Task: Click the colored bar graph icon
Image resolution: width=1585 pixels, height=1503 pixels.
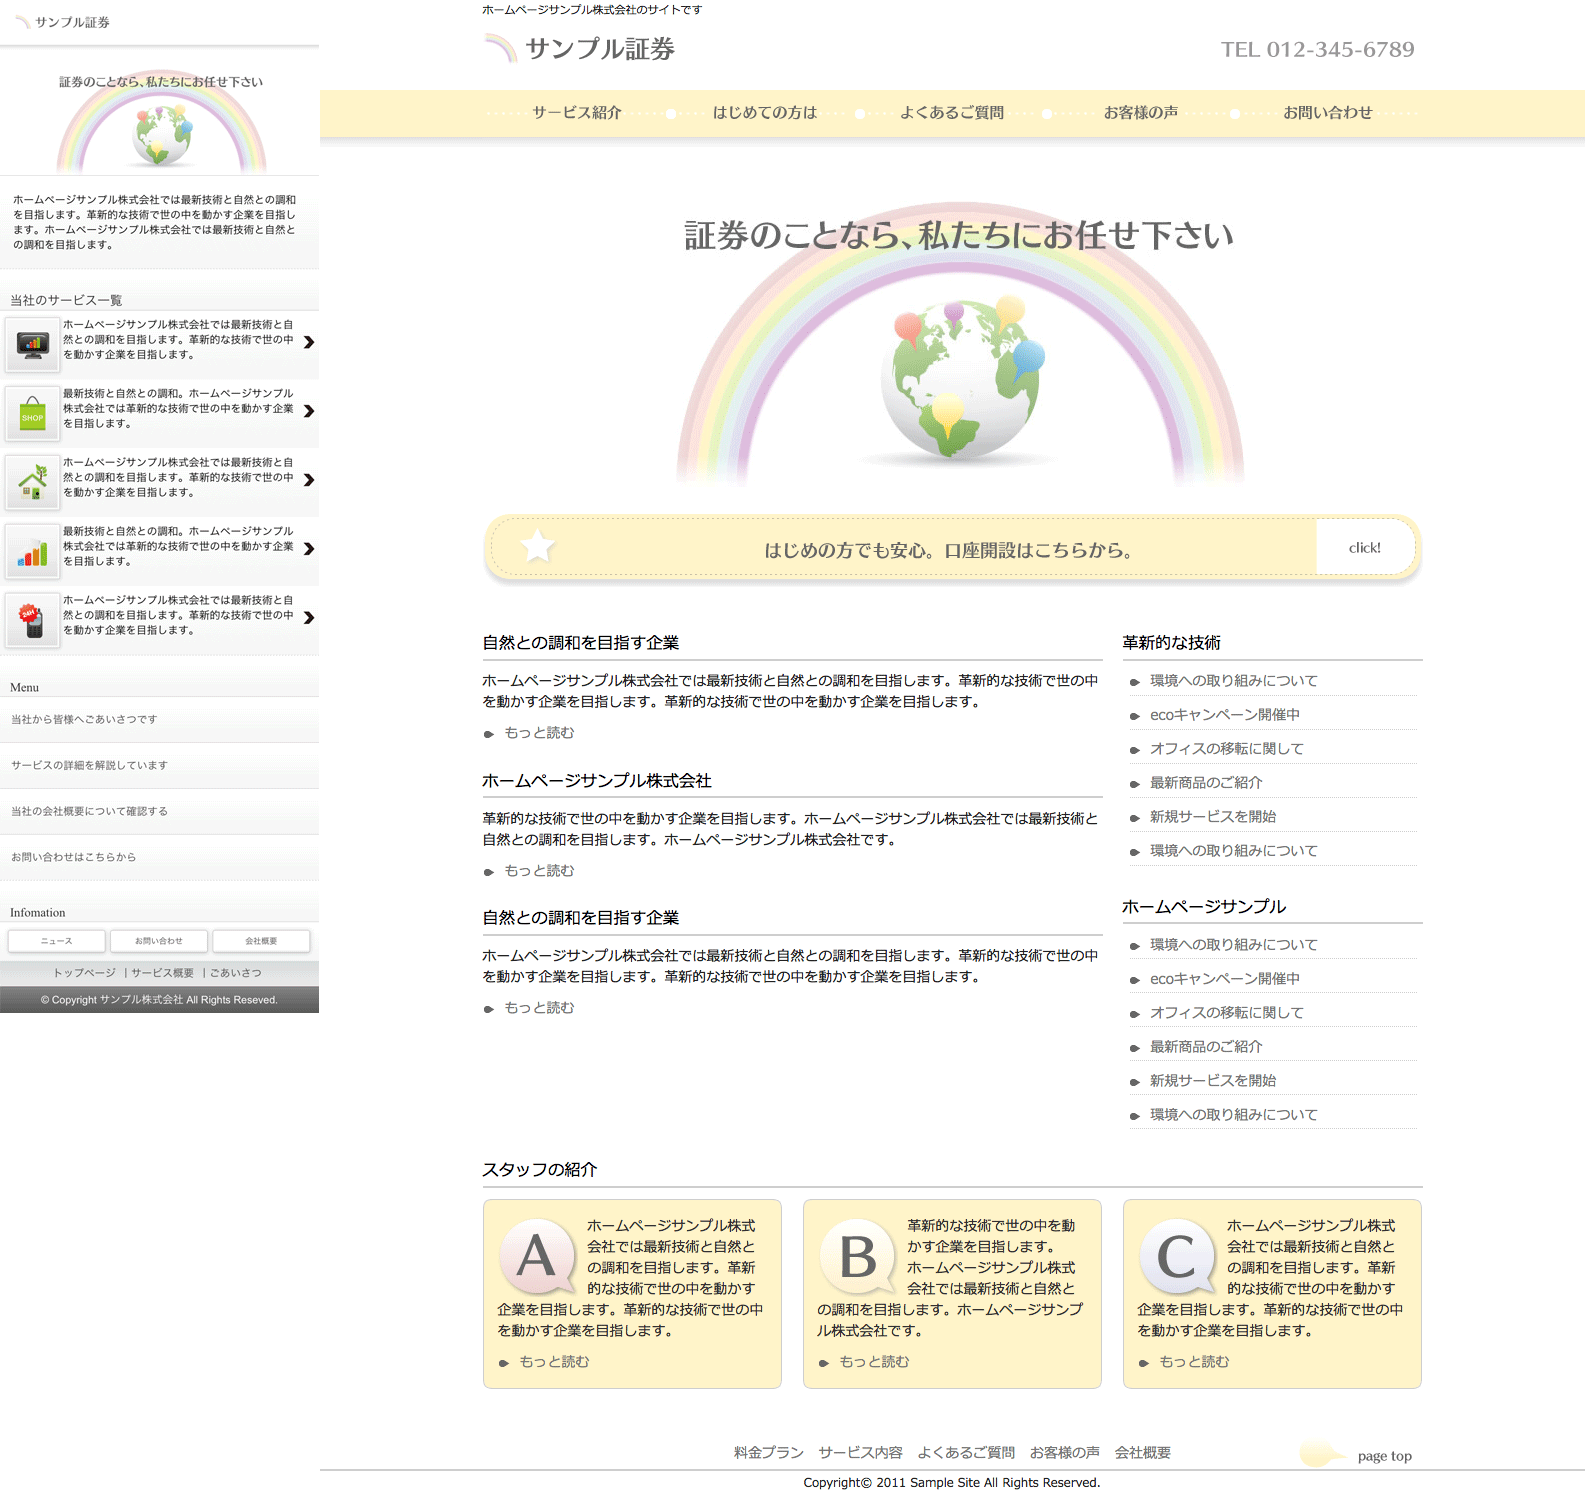Action: pyautogui.click(x=33, y=551)
